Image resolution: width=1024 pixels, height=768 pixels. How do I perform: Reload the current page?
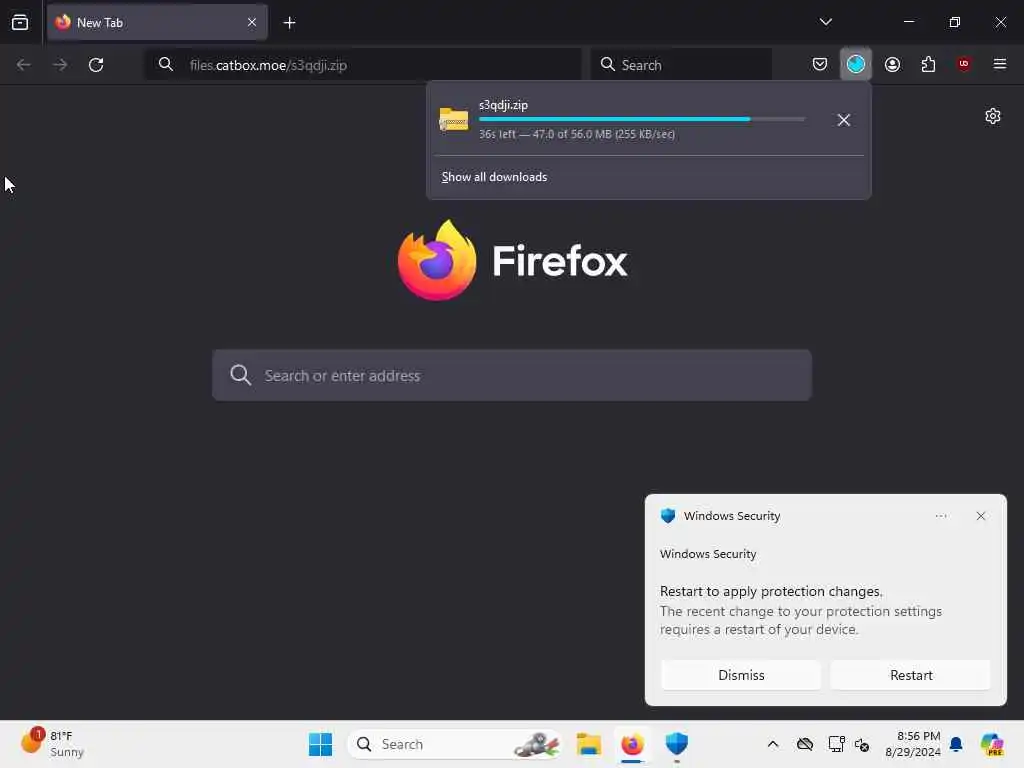96,65
